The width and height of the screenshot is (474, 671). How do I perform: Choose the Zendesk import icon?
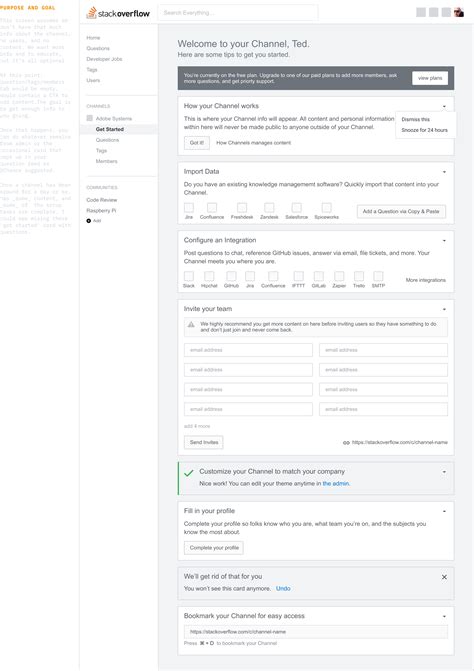click(269, 208)
